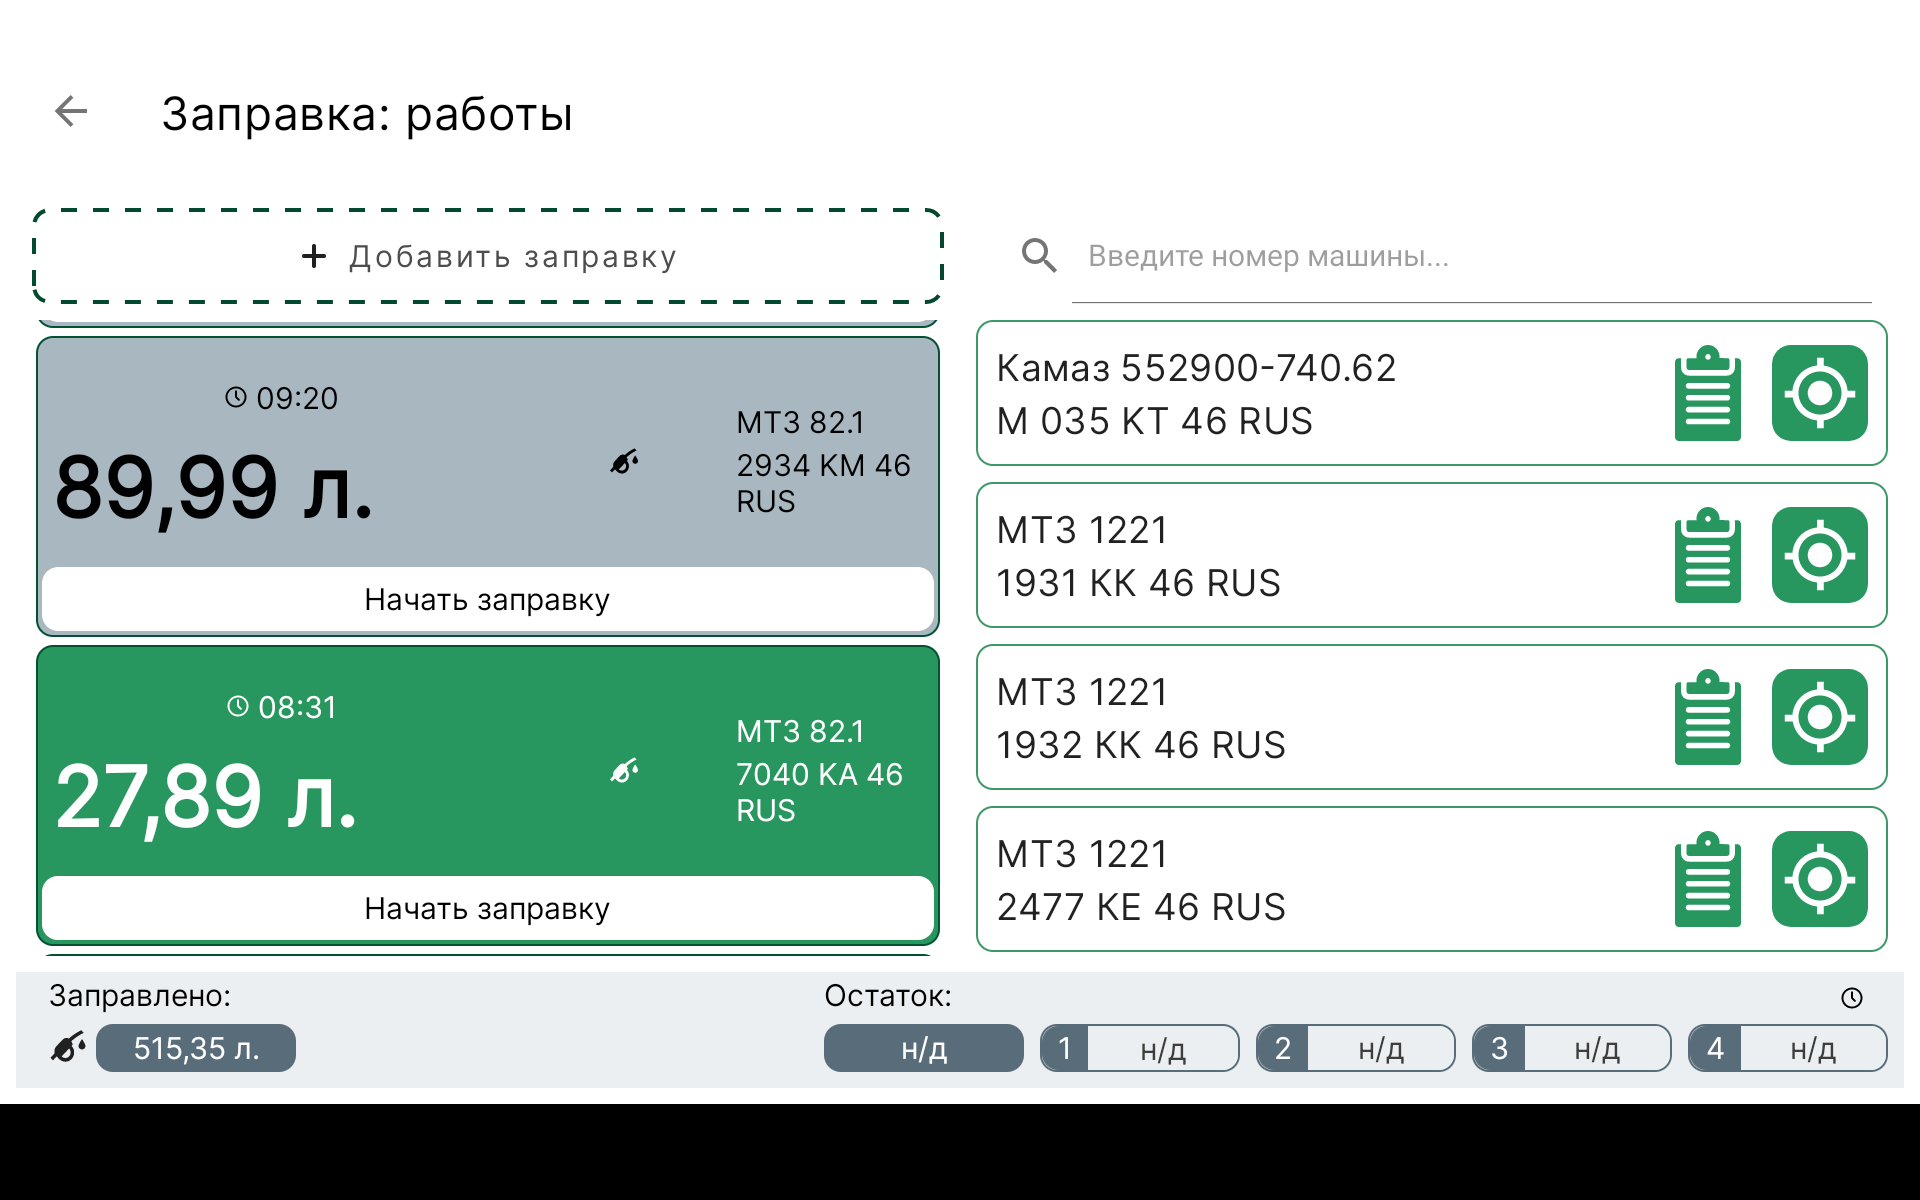Focus the Введите номер машины search field
Screen dimensions: 1920x1200
click(x=1470, y=257)
